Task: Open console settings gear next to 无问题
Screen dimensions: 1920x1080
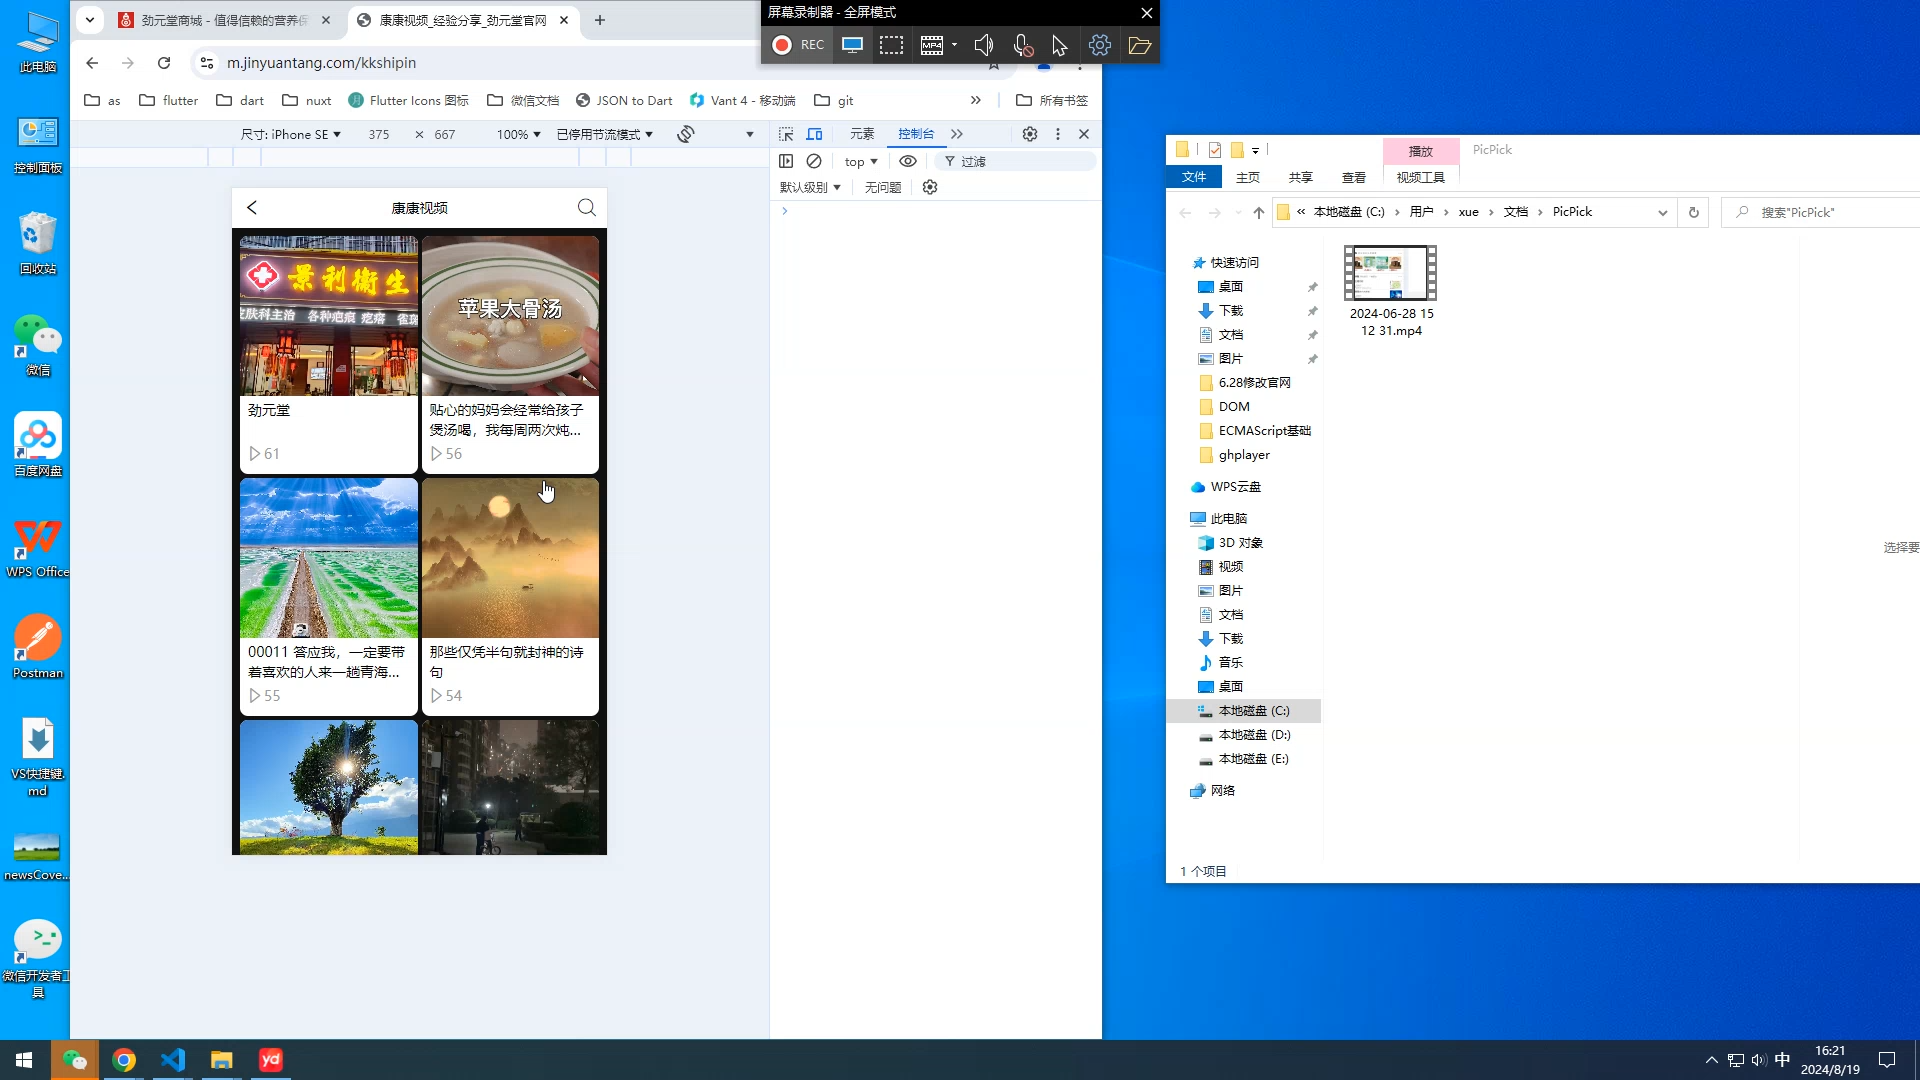Action: (x=930, y=187)
